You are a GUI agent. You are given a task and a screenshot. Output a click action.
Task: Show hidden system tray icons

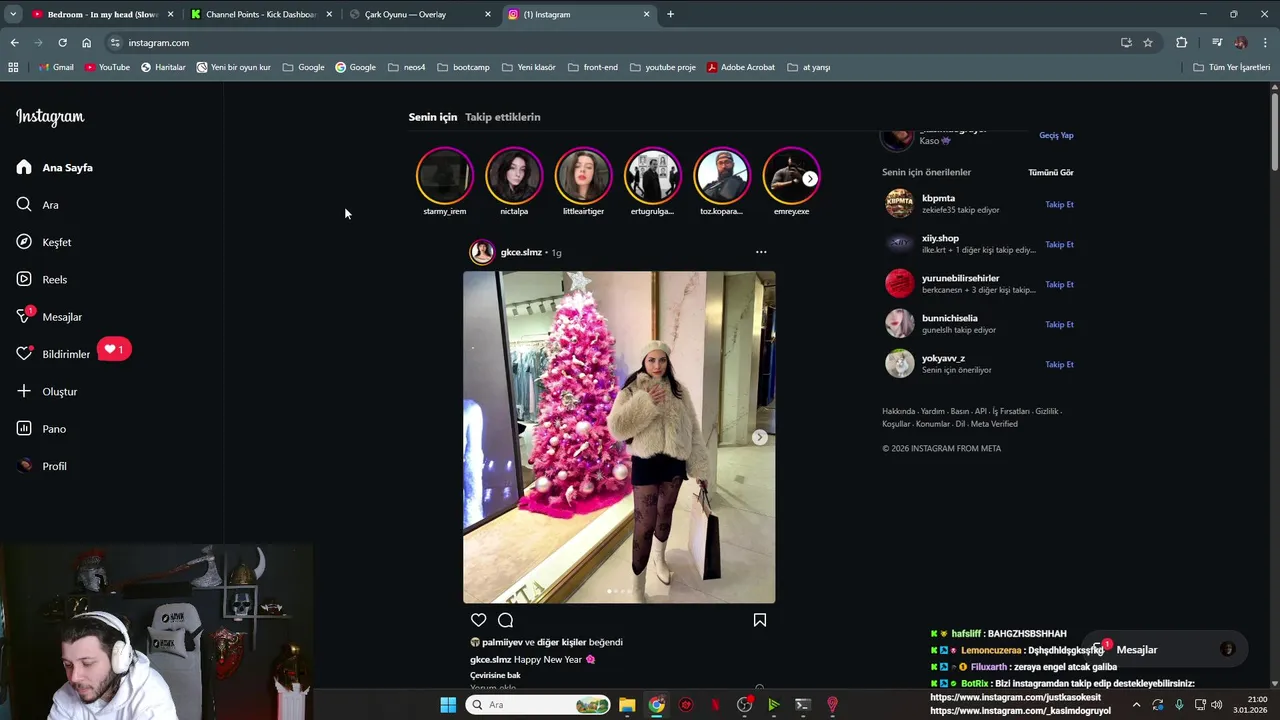point(1136,705)
